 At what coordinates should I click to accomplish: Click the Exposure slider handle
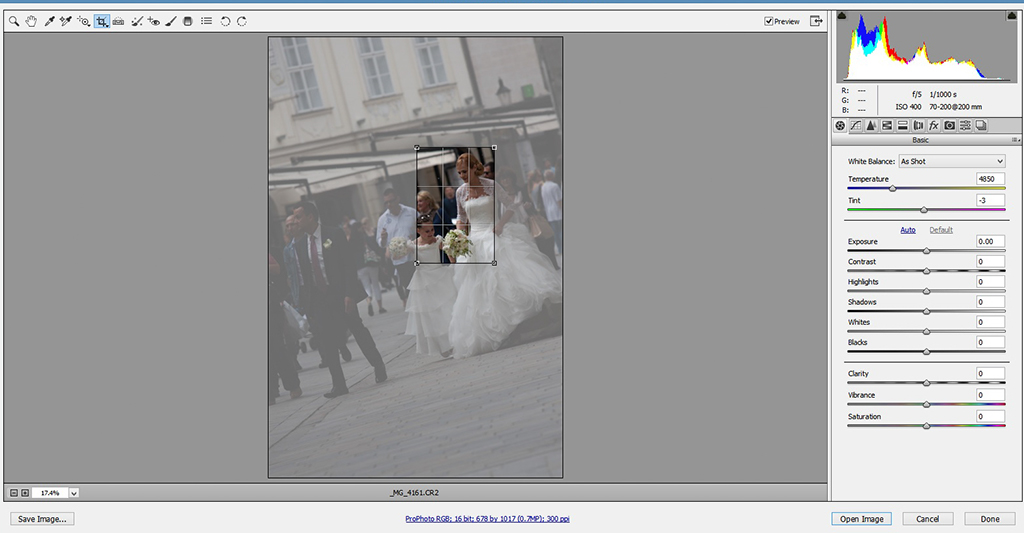pyautogui.click(x=927, y=250)
